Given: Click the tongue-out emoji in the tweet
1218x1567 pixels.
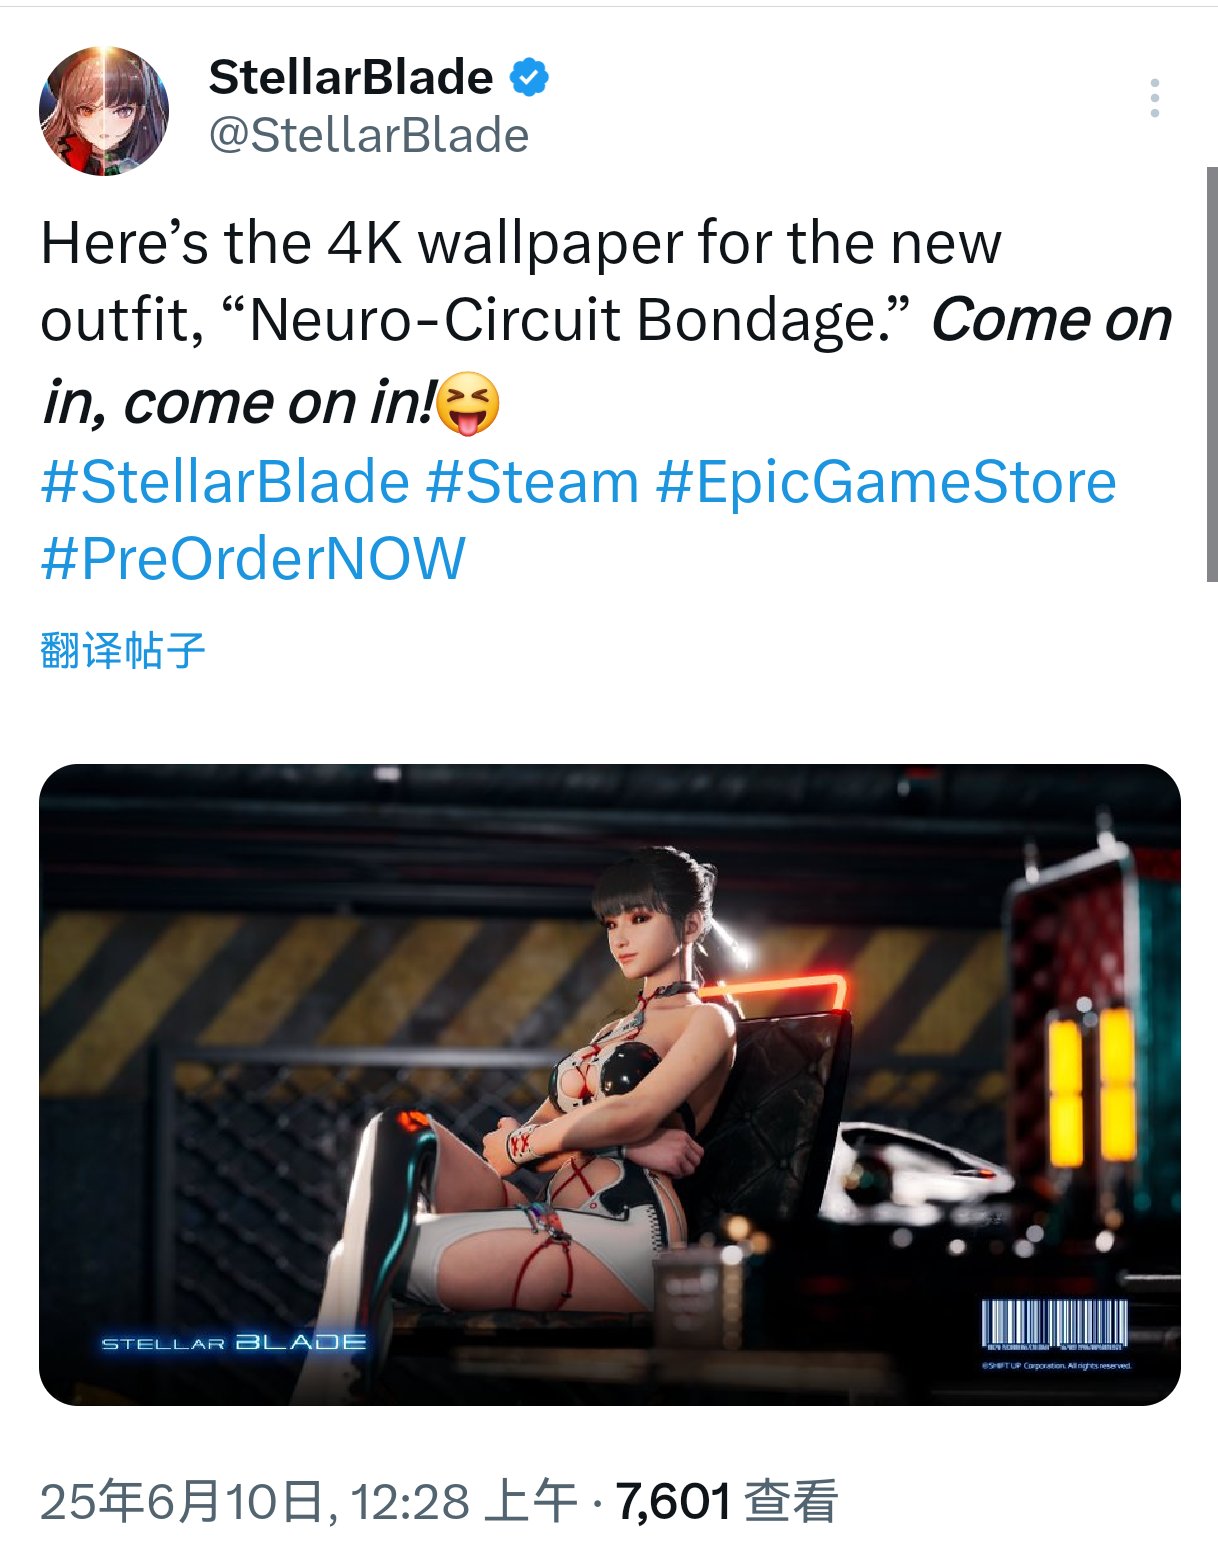Looking at the screenshot, I should [x=468, y=403].
